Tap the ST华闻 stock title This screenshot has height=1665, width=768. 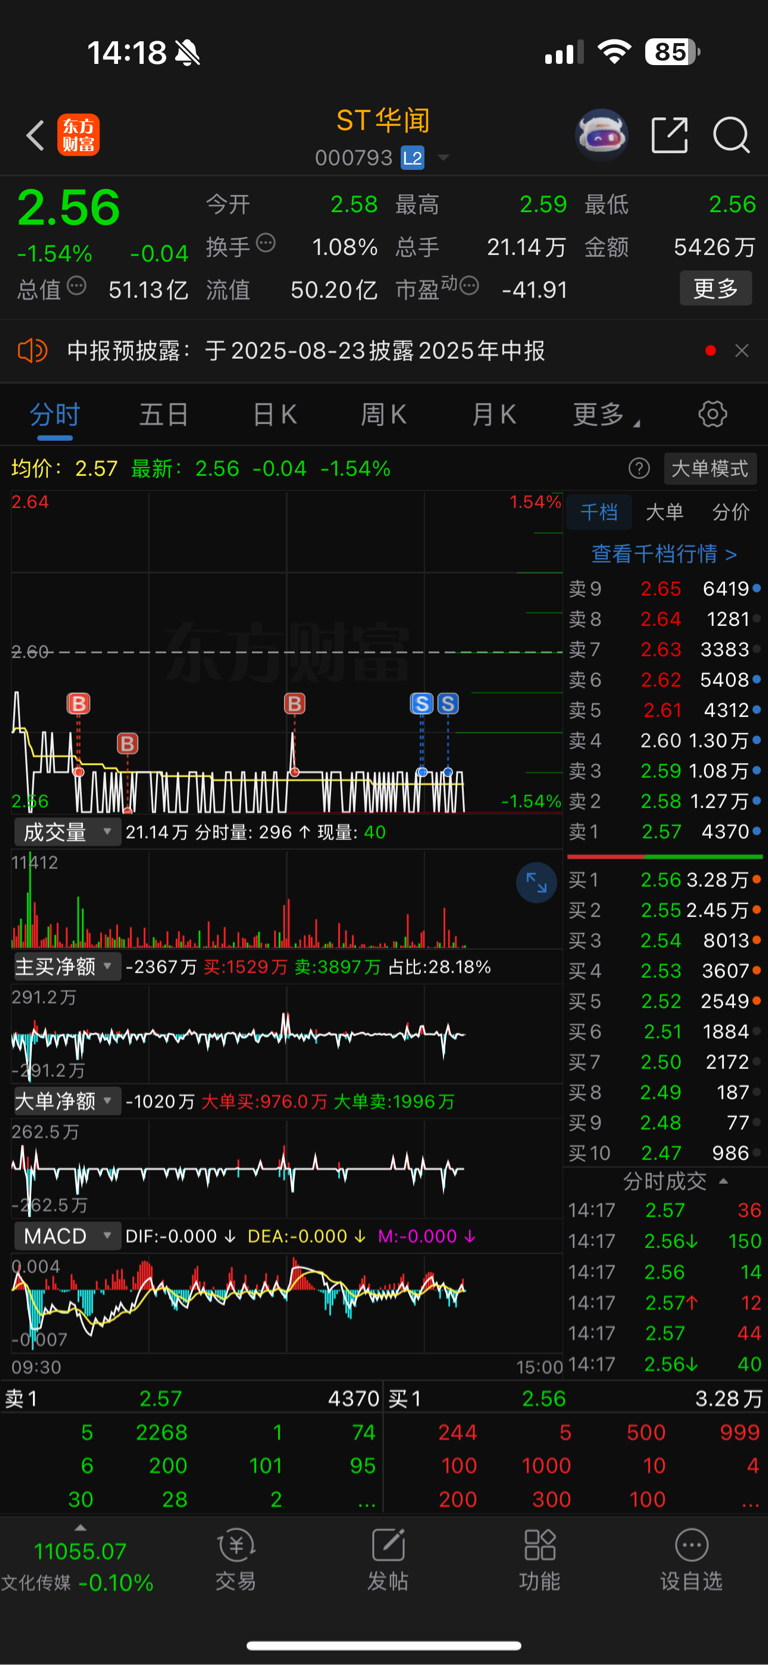(383, 121)
